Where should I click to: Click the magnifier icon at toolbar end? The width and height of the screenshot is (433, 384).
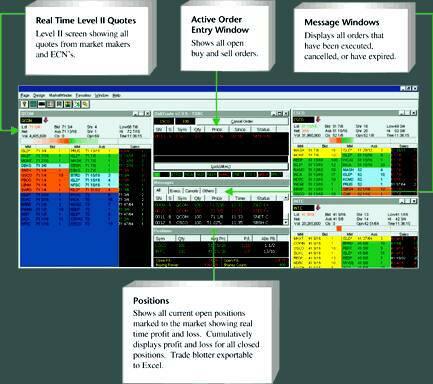[85, 104]
